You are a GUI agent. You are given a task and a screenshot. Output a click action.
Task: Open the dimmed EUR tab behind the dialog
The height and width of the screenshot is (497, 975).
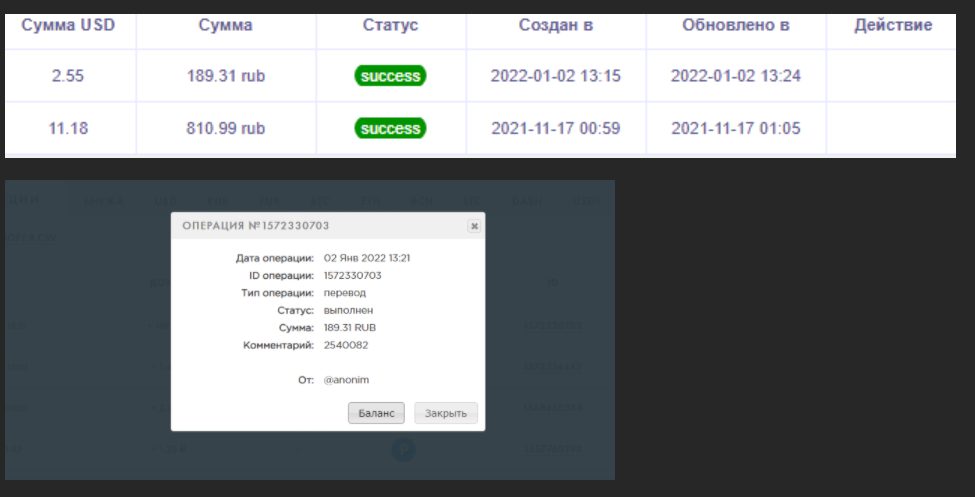pyautogui.click(x=269, y=201)
